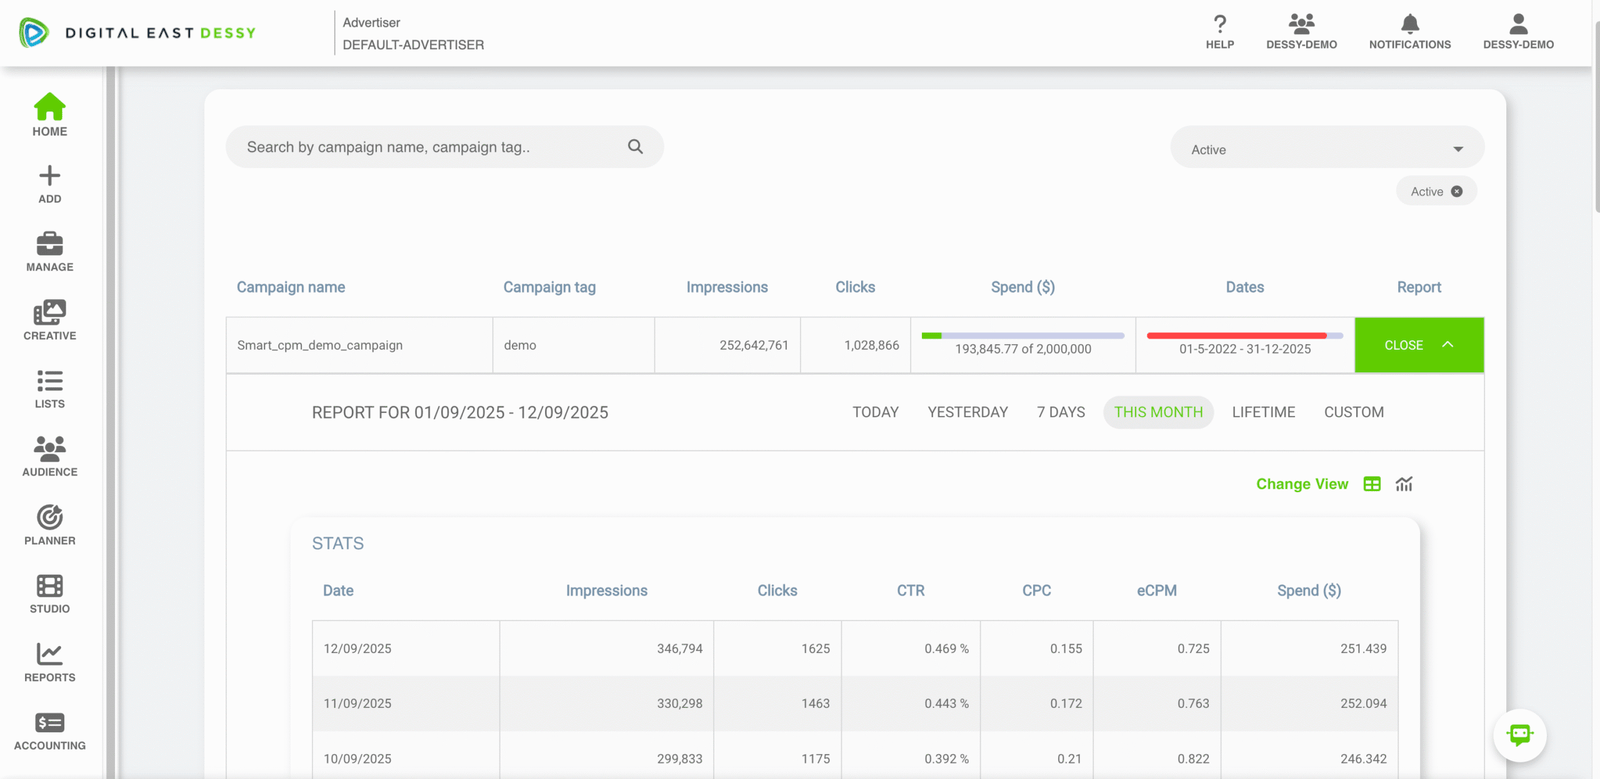This screenshot has height=779, width=1600.
Task: Click the search magnifier icon
Action: pos(635,147)
